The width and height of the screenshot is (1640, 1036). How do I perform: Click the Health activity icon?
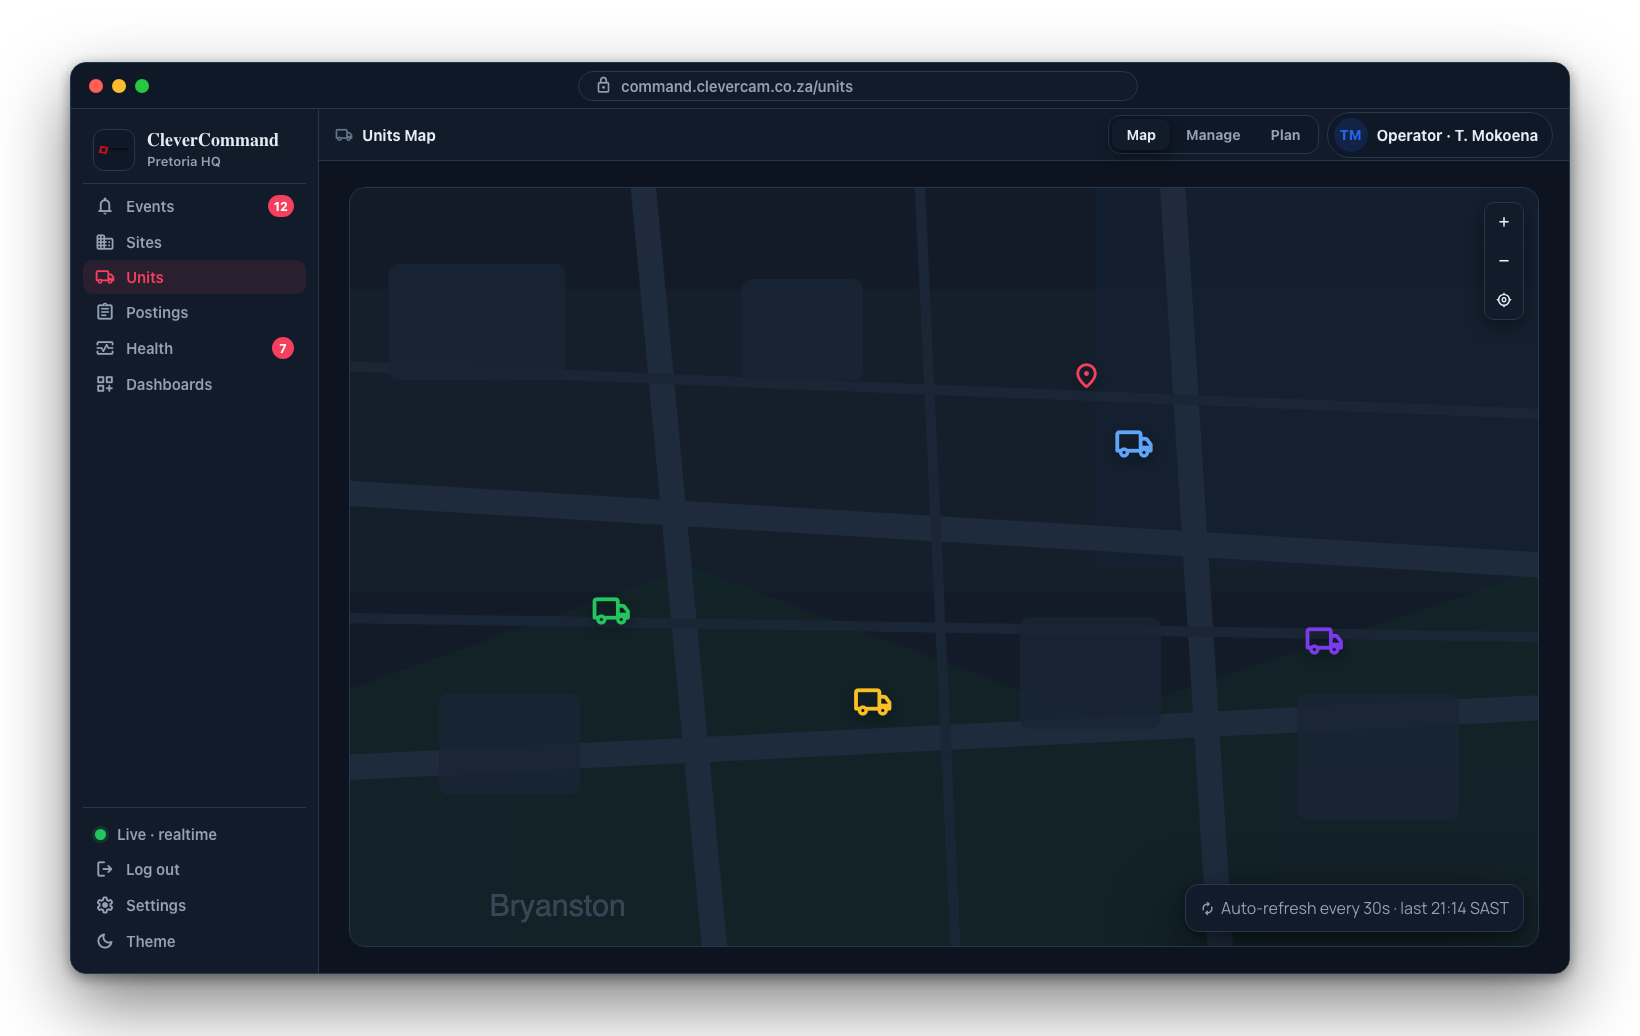[105, 348]
